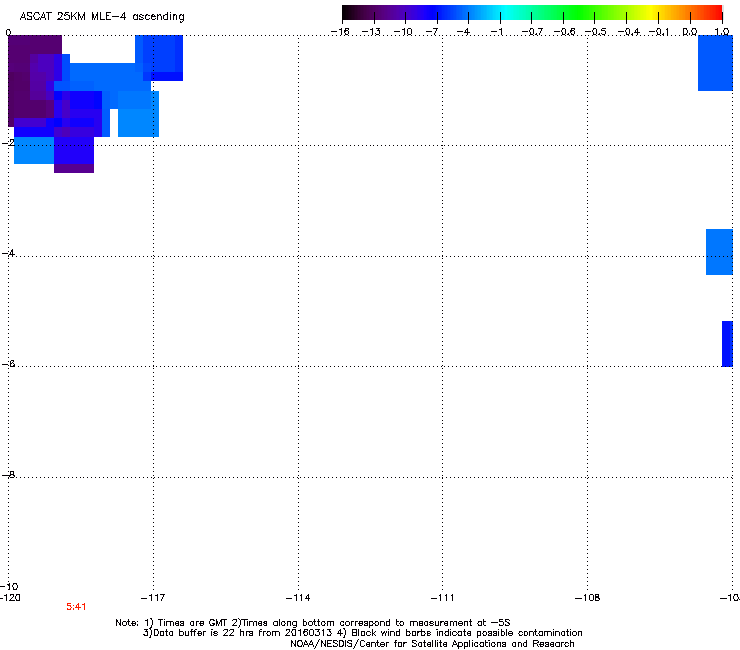Click the latitude axis label '-6'
The width and height of the screenshot is (740, 650).
[x=8, y=363]
